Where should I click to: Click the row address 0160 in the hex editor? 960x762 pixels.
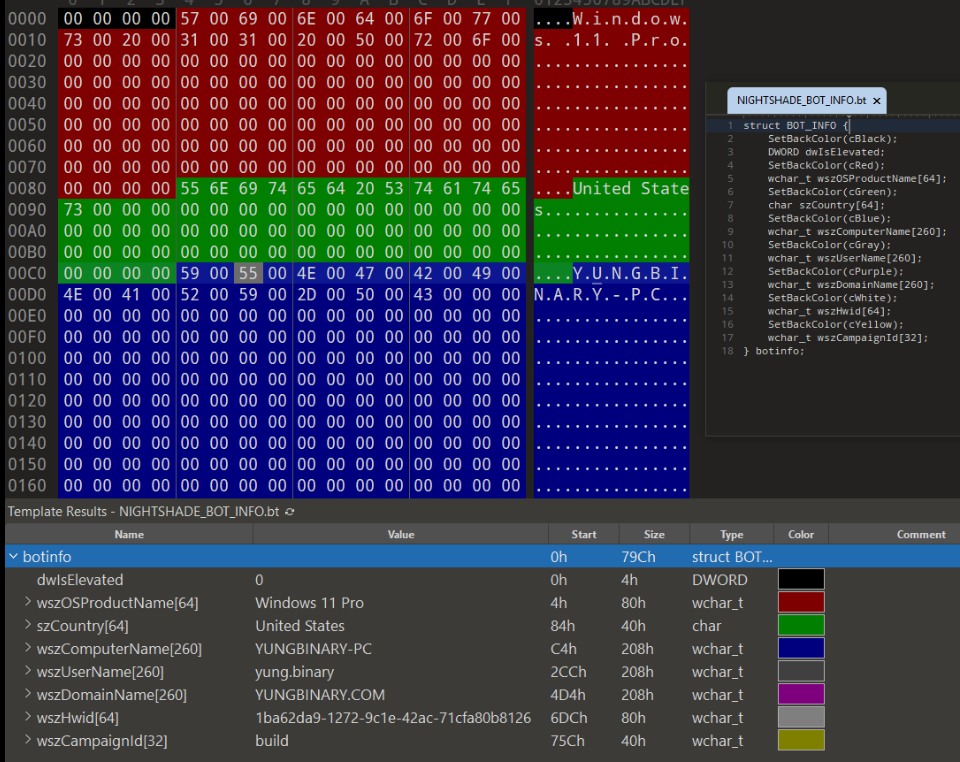tap(27, 485)
